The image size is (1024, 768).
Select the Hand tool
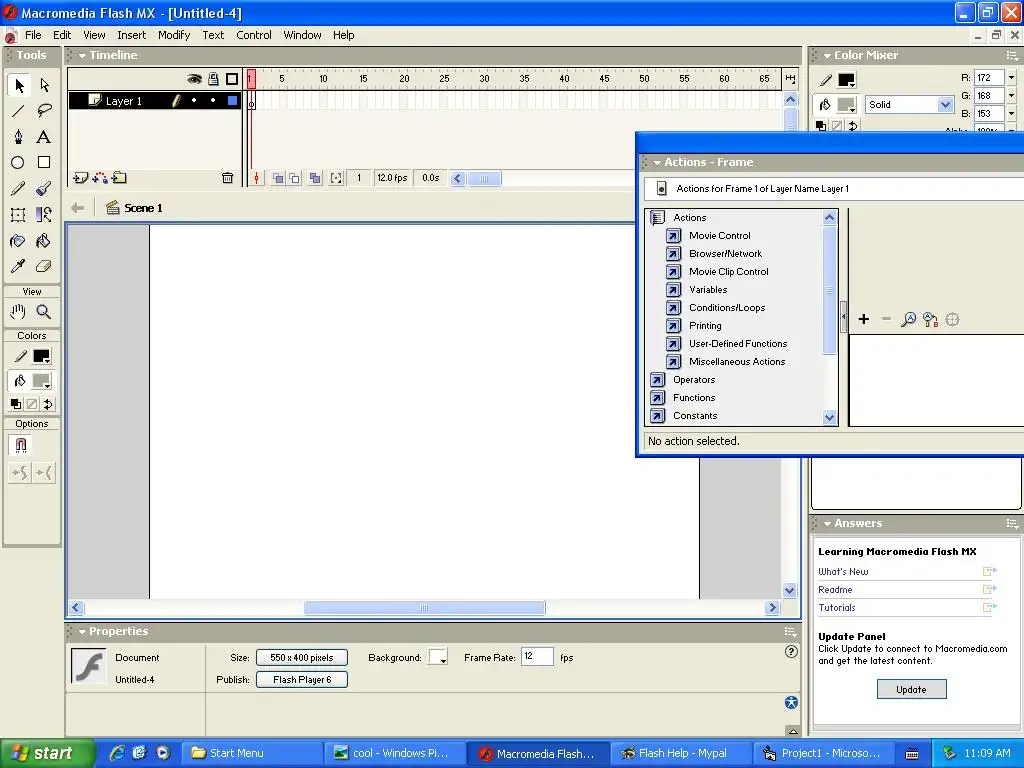click(x=18, y=312)
